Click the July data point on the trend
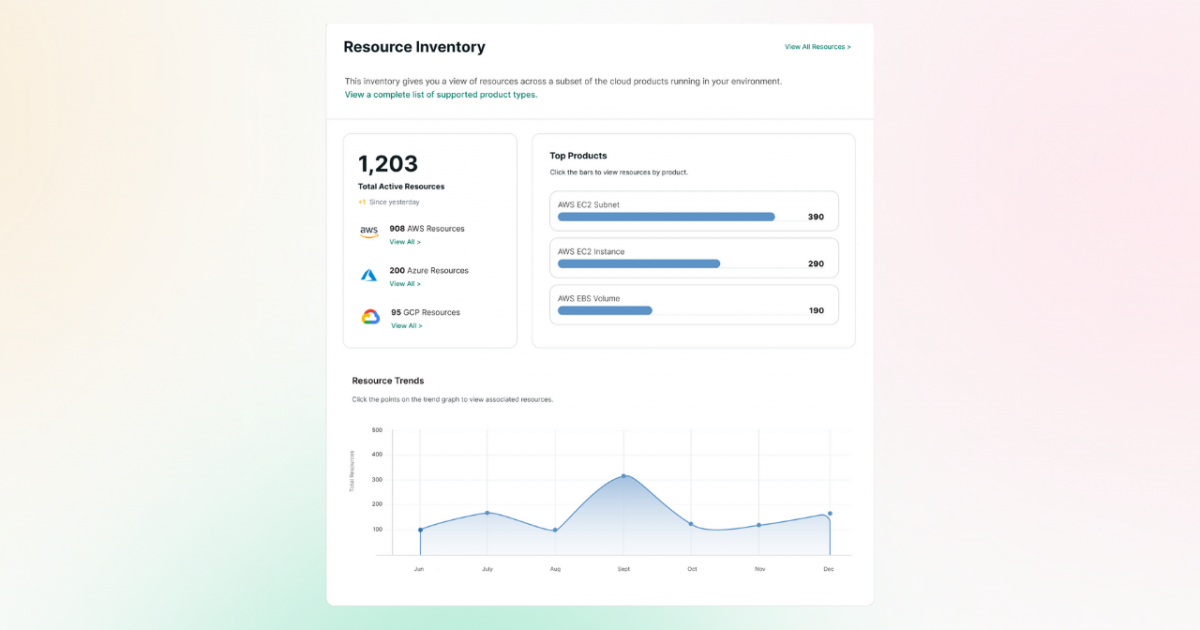 tap(487, 512)
